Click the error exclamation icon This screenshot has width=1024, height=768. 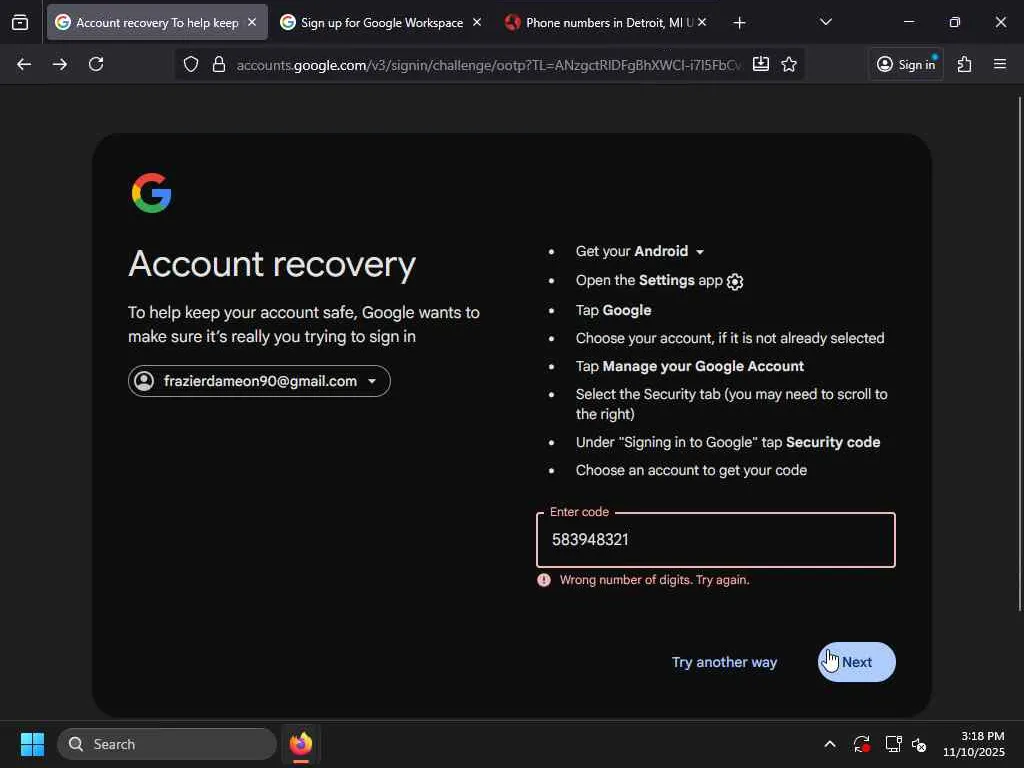coord(544,580)
